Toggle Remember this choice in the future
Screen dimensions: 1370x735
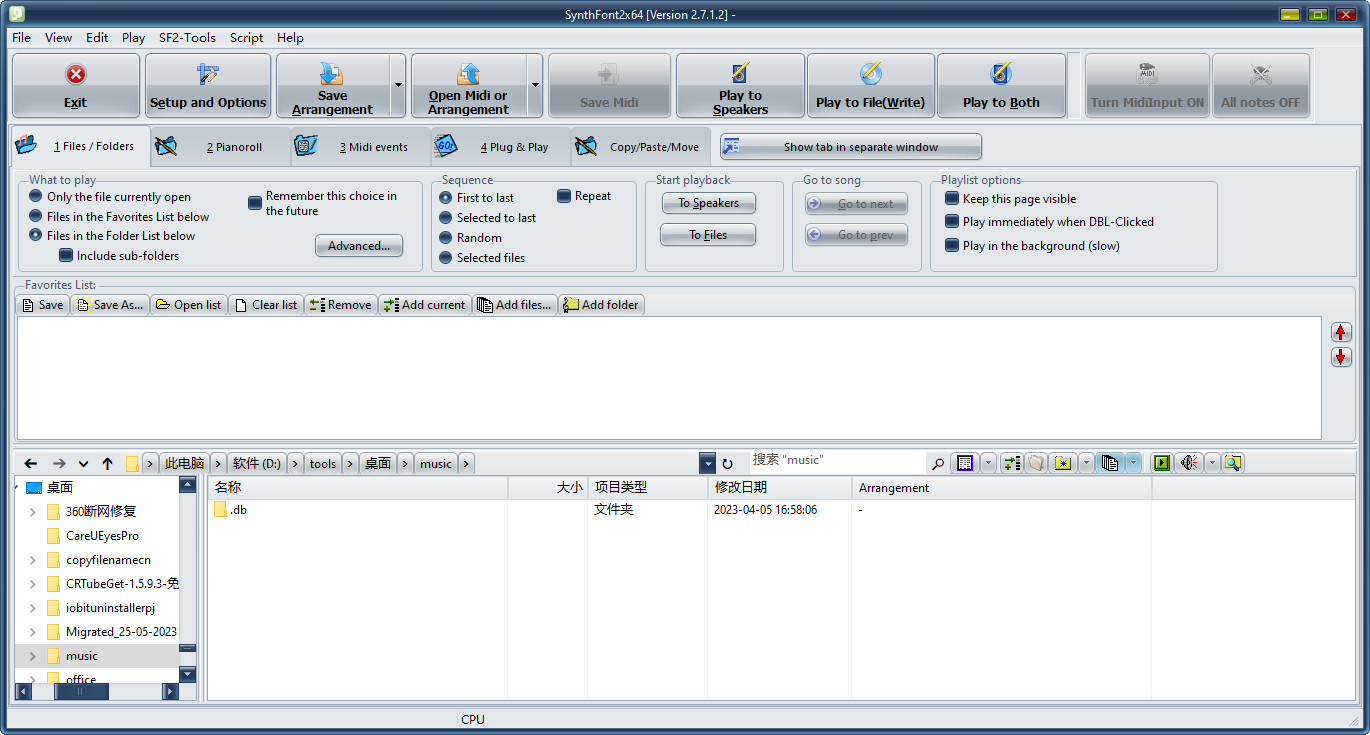pos(323,203)
